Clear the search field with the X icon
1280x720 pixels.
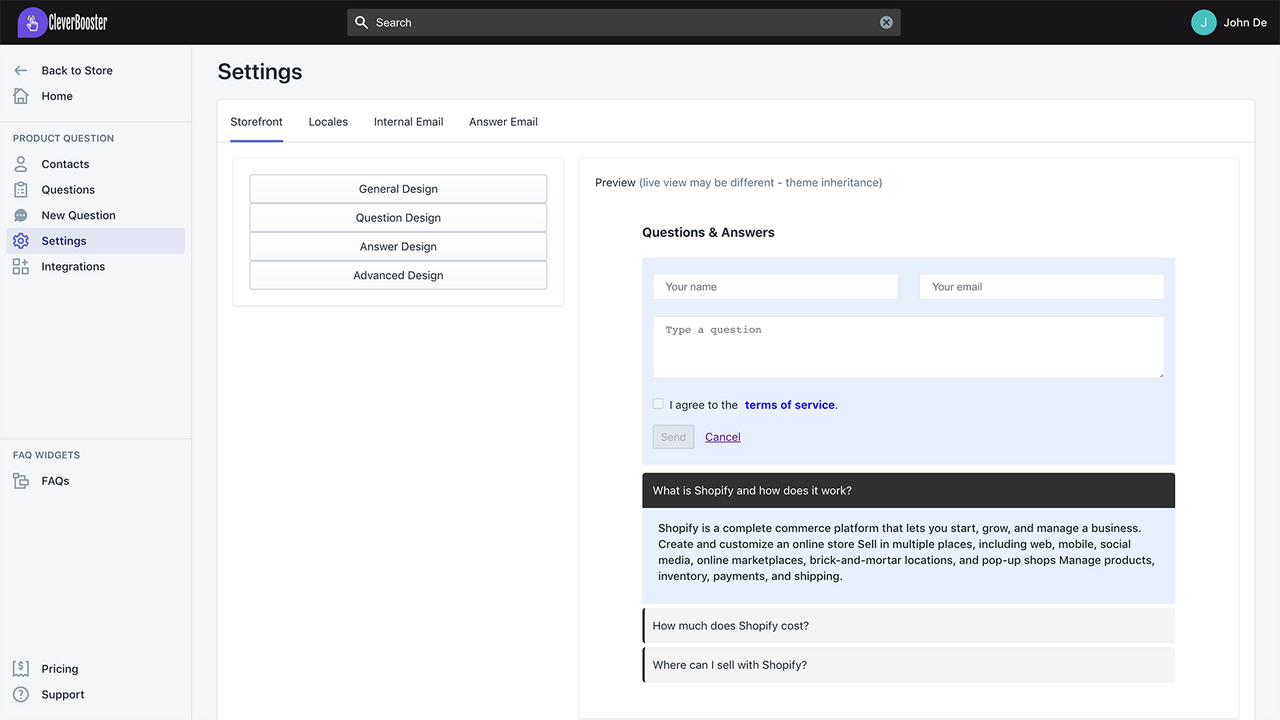tap(885, 21)
